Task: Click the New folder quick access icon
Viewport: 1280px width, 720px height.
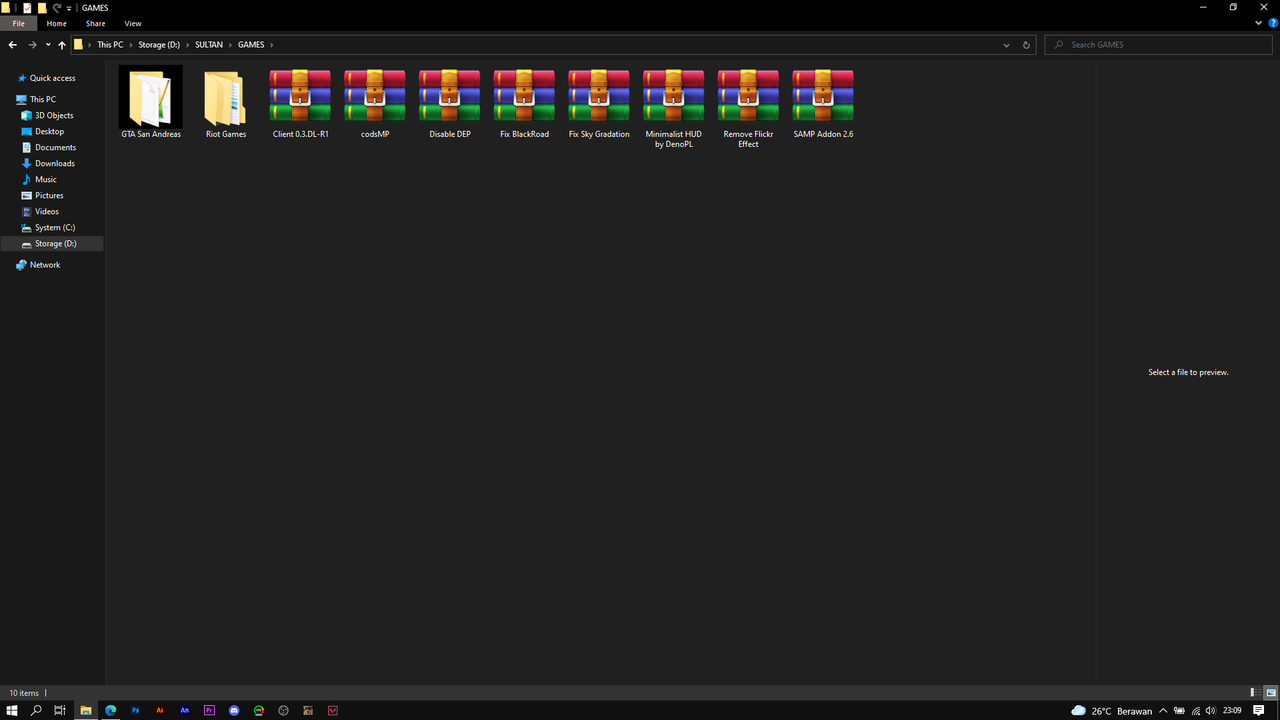Action: click(x=42, y=7)
